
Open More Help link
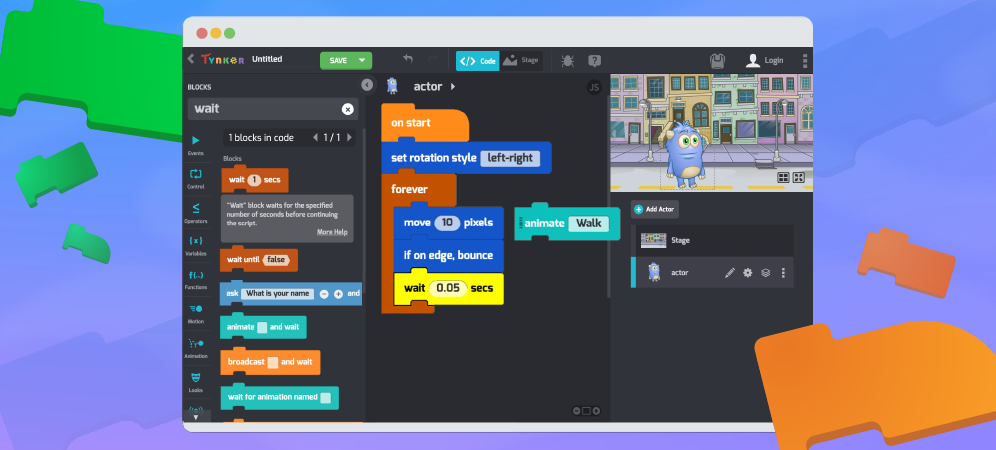[332, 232]
